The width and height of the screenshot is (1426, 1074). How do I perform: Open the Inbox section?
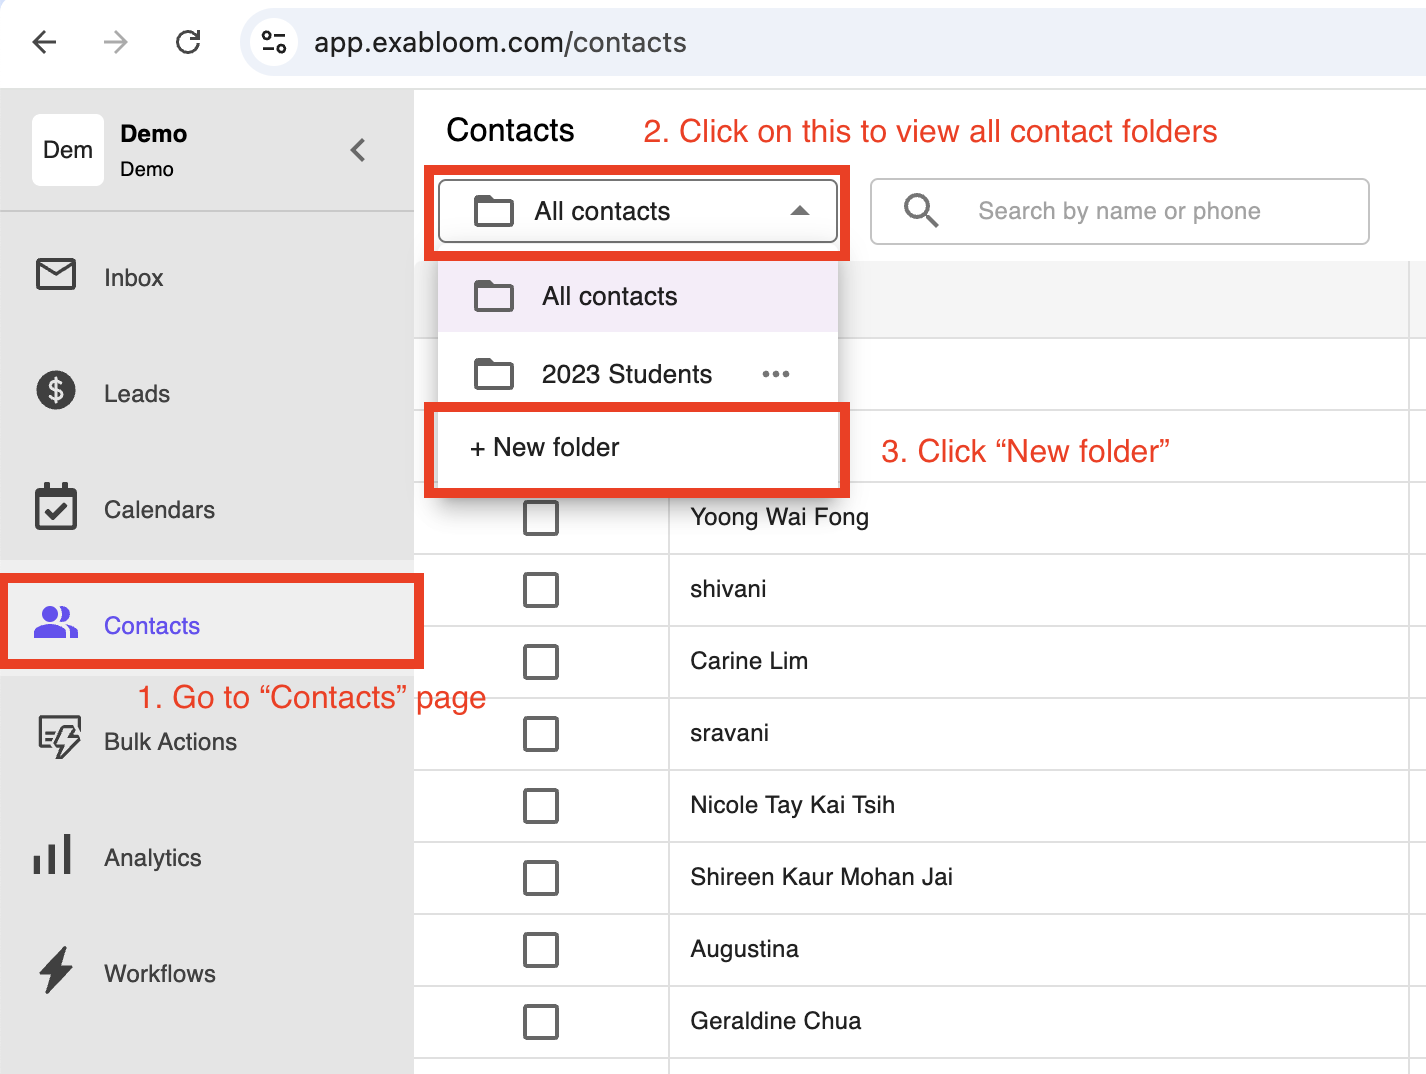tap(132, 277)
